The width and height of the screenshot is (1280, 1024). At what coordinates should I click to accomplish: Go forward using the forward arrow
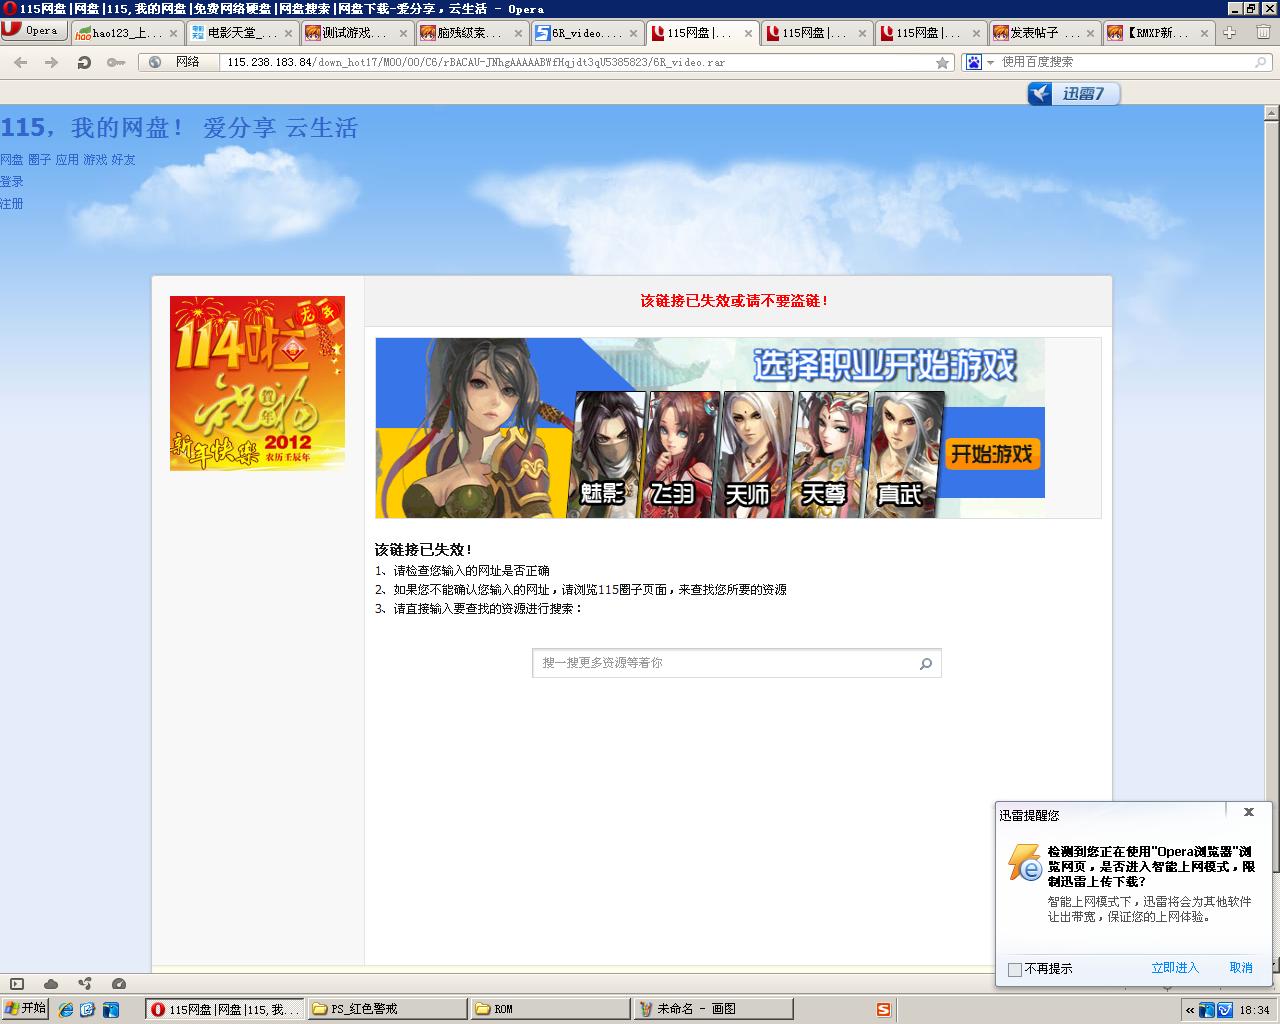(x=52, y=62)
